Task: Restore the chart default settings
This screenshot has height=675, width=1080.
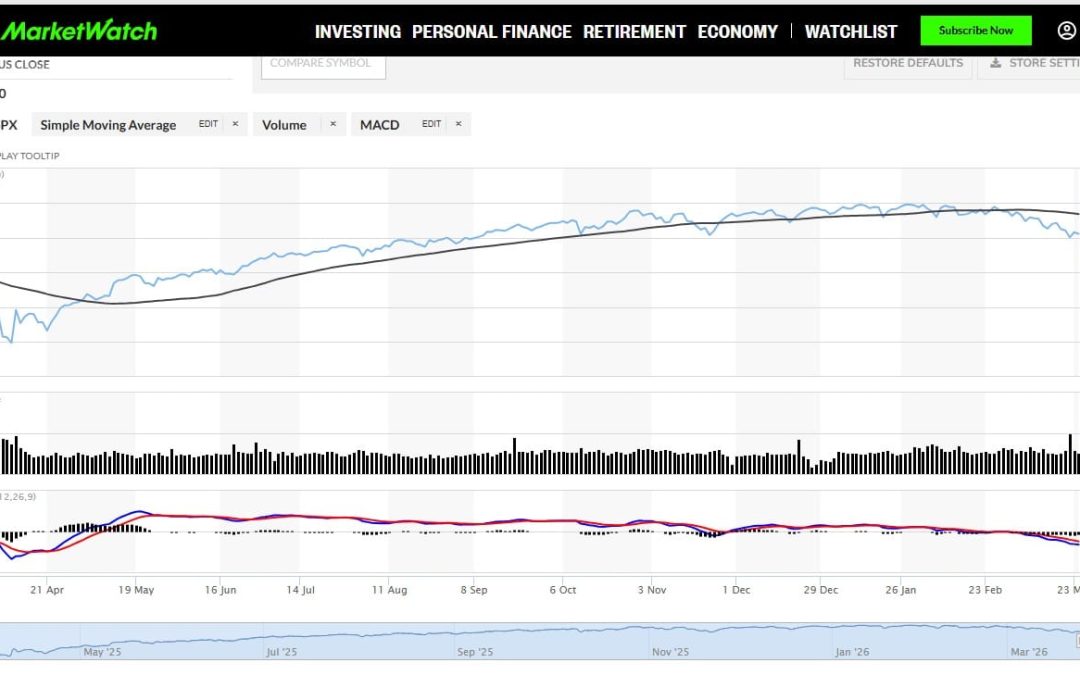Action: click(x=907, y=62)
